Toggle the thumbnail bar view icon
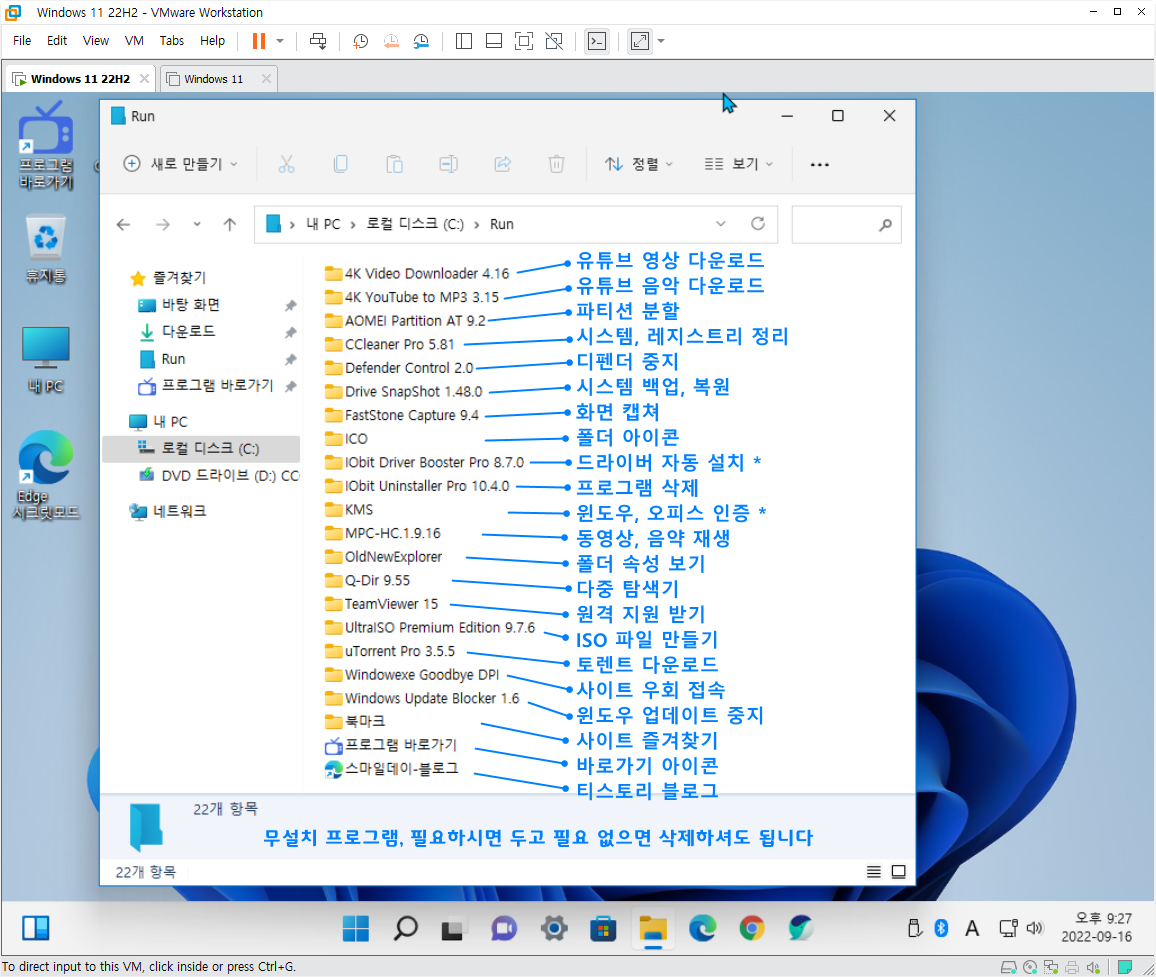Image resolution: width=1156 pixels, height=977 pixels. click(x=494, y=41)
